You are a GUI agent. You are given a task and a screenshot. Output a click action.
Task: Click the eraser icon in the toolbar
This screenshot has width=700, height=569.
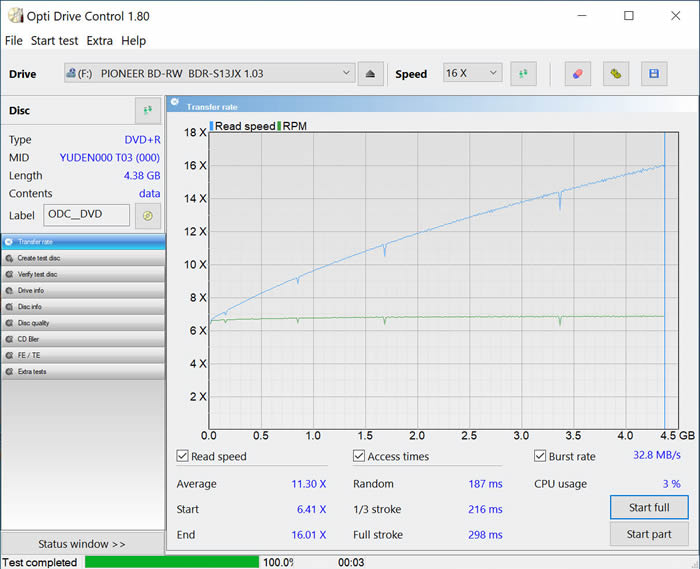click(x=576, y=74)
